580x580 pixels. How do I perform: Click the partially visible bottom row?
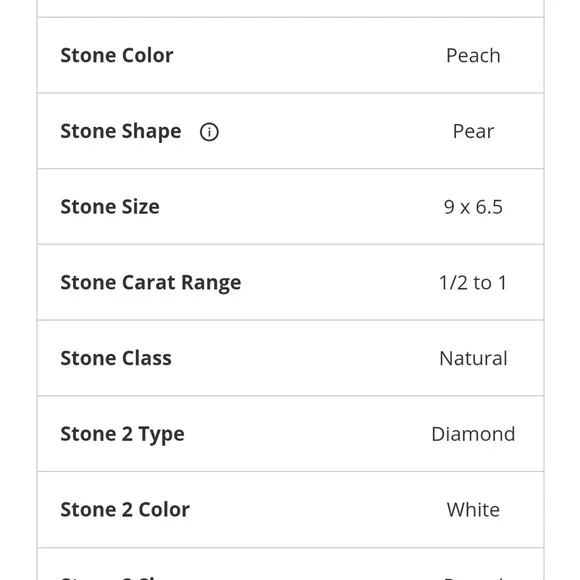[x=290, y=564]
